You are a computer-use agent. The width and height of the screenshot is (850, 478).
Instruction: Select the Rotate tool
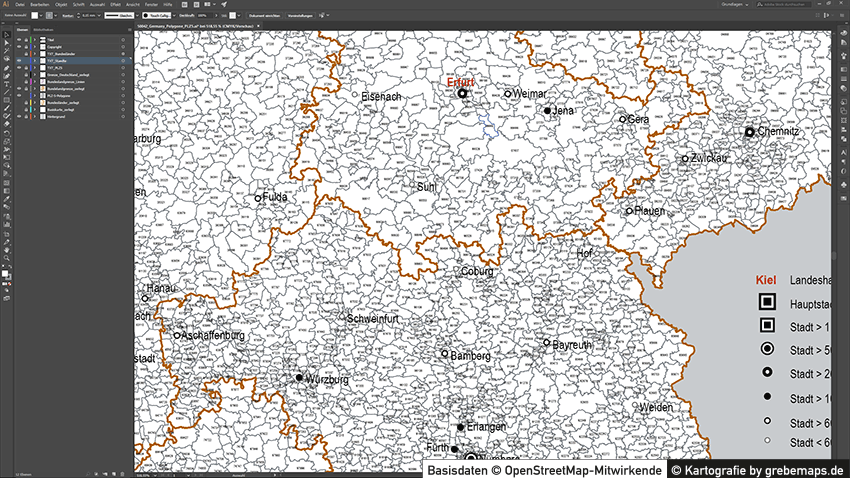(x=7, y=133)
